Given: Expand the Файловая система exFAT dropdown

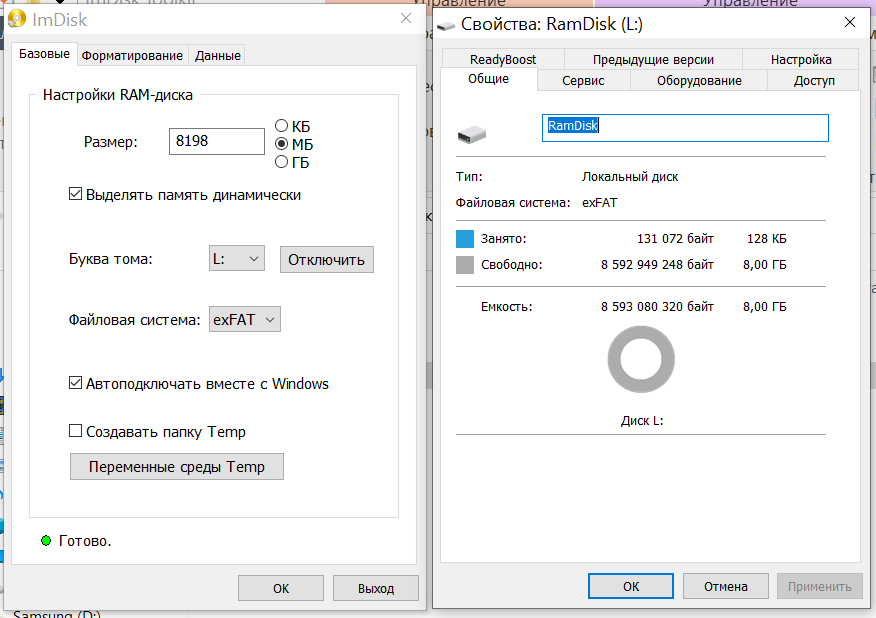Looking at the screenshot, I should 245,320.
